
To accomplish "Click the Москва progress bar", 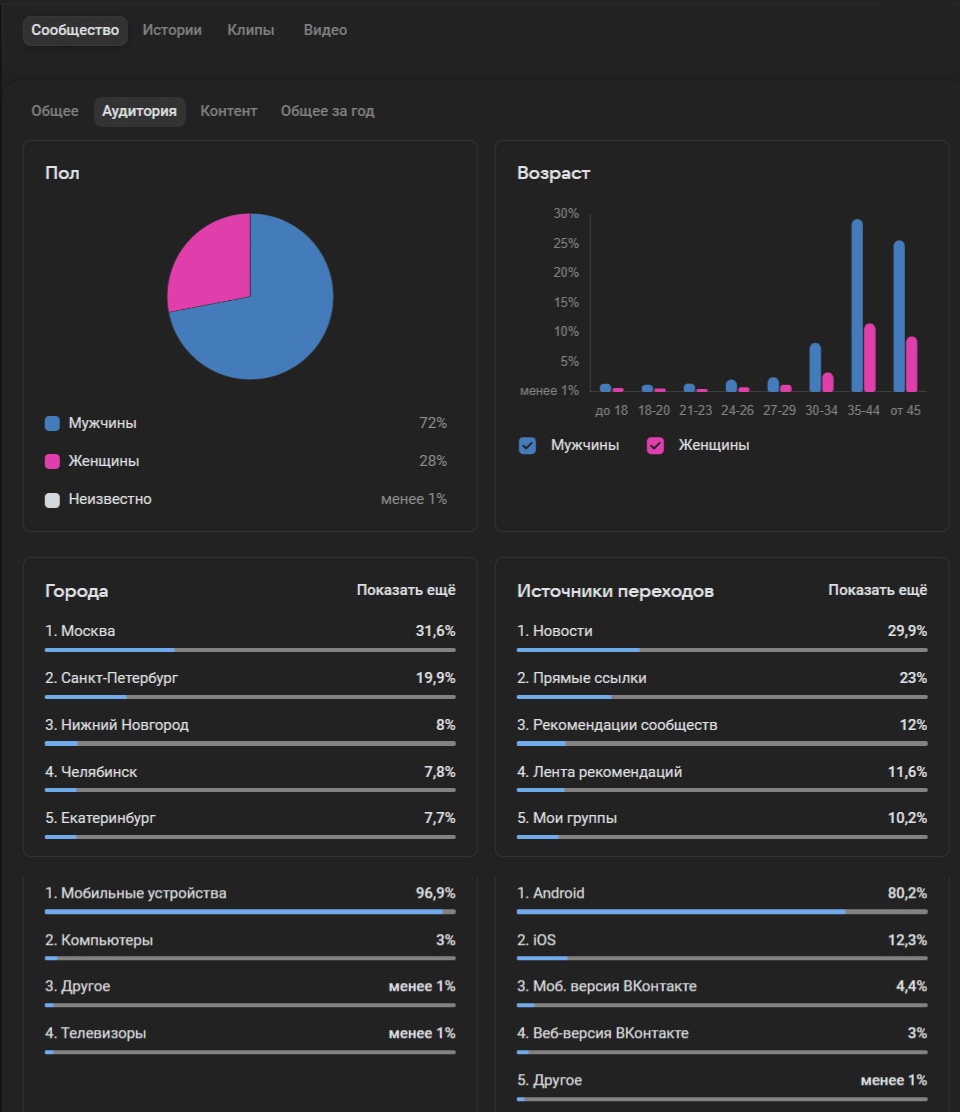I will tap(250, 650).
